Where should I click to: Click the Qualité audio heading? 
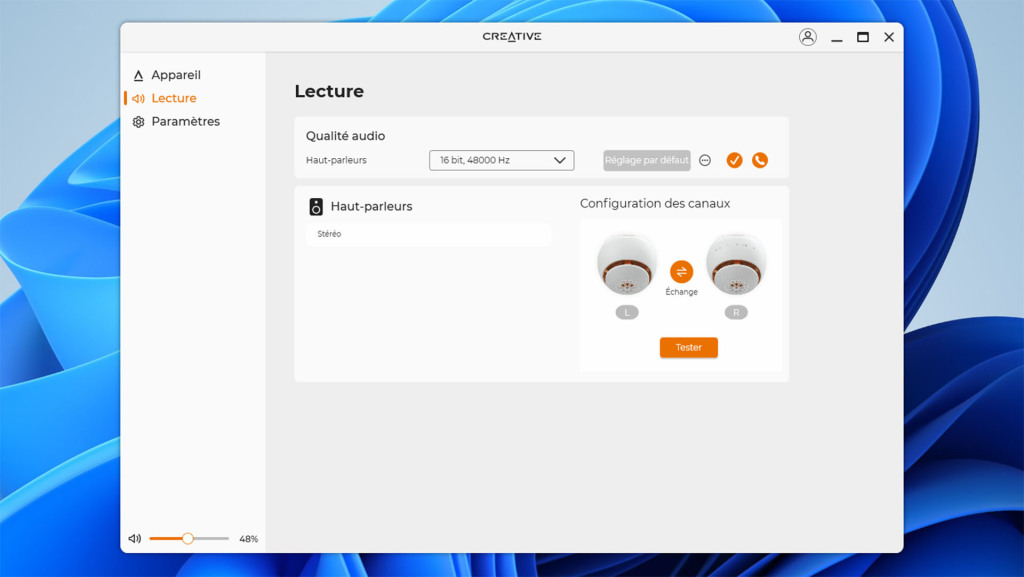pyautogui.click(x=345, y=136)
